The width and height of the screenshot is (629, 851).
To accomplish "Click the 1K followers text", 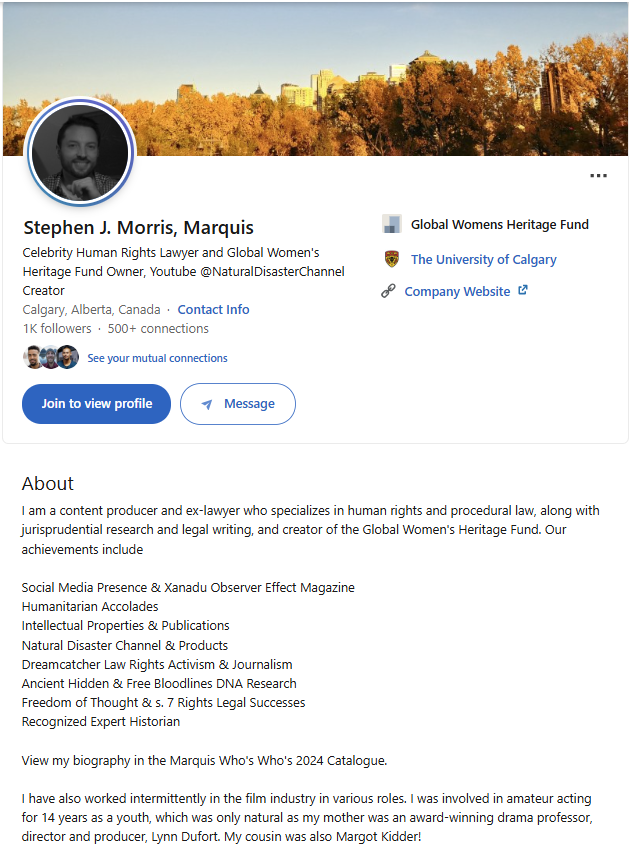I will click(x=57, y=328).
